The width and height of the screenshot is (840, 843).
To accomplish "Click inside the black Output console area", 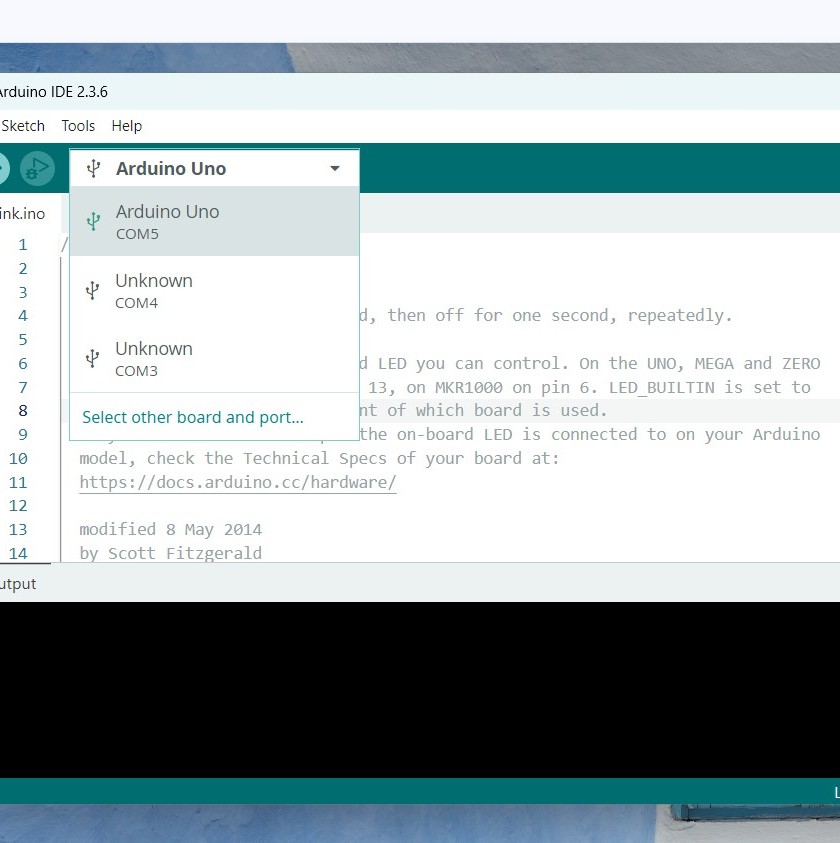I will [420, 690].
